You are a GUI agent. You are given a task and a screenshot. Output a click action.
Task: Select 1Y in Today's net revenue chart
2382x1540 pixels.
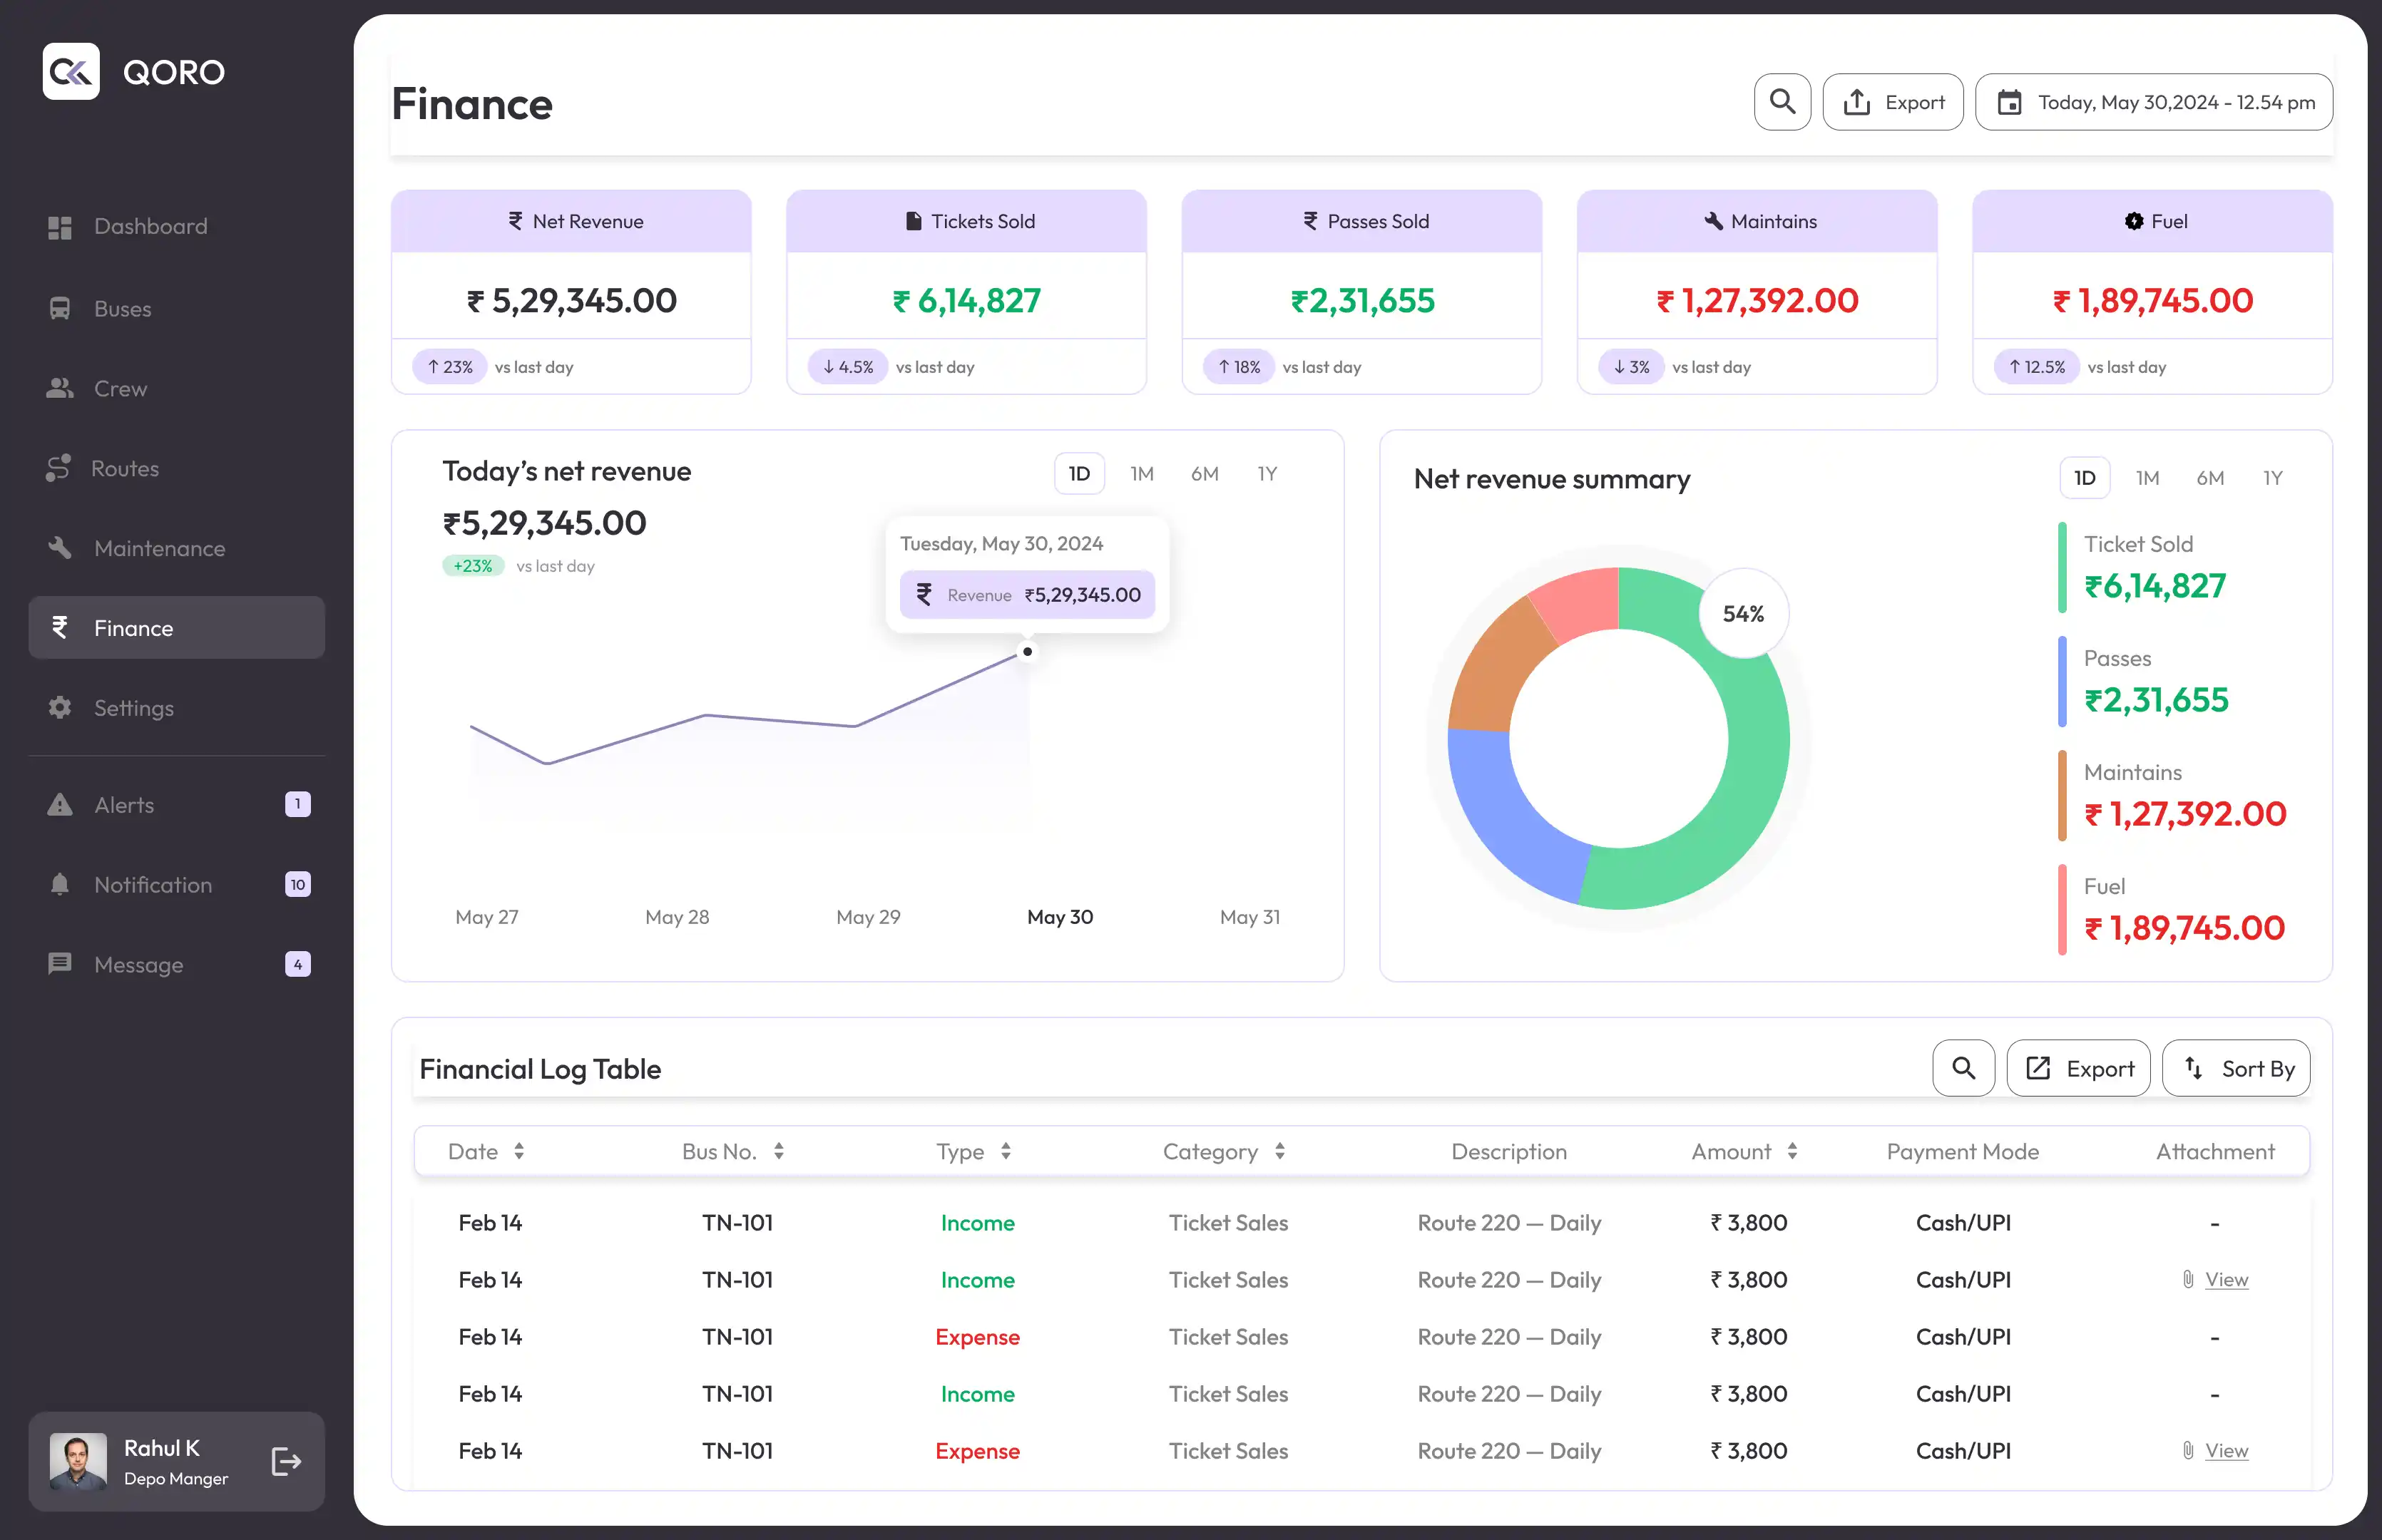[x=1267, y=474]
